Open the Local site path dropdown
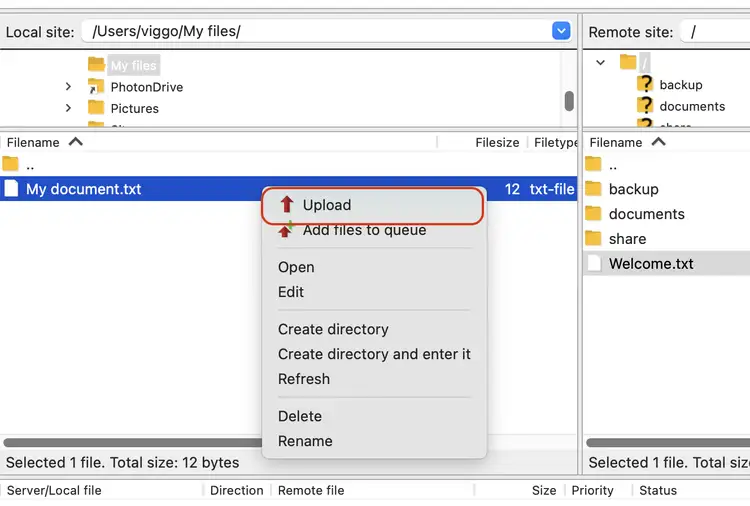The image size is (750, 506). 561,31
